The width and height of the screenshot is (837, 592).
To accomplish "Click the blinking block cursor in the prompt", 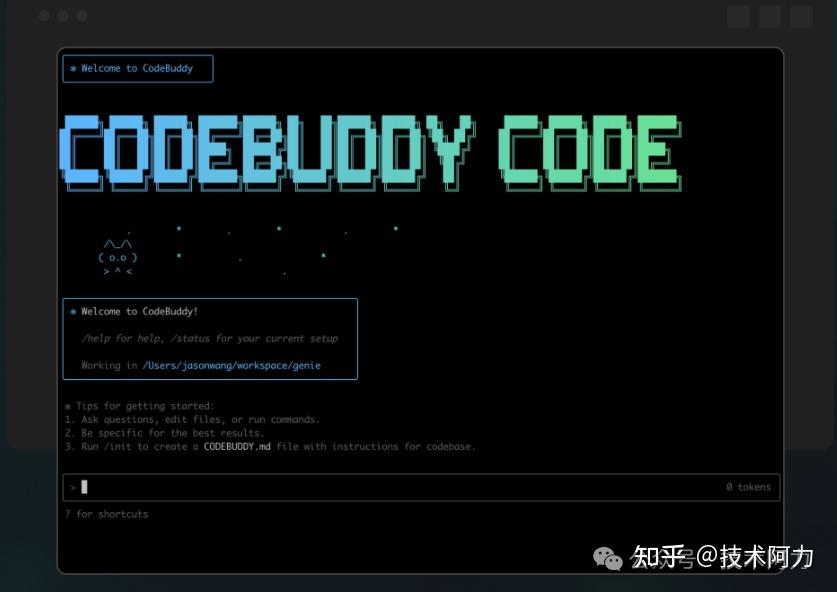I will pyautogui.click(x=84, y=487).
